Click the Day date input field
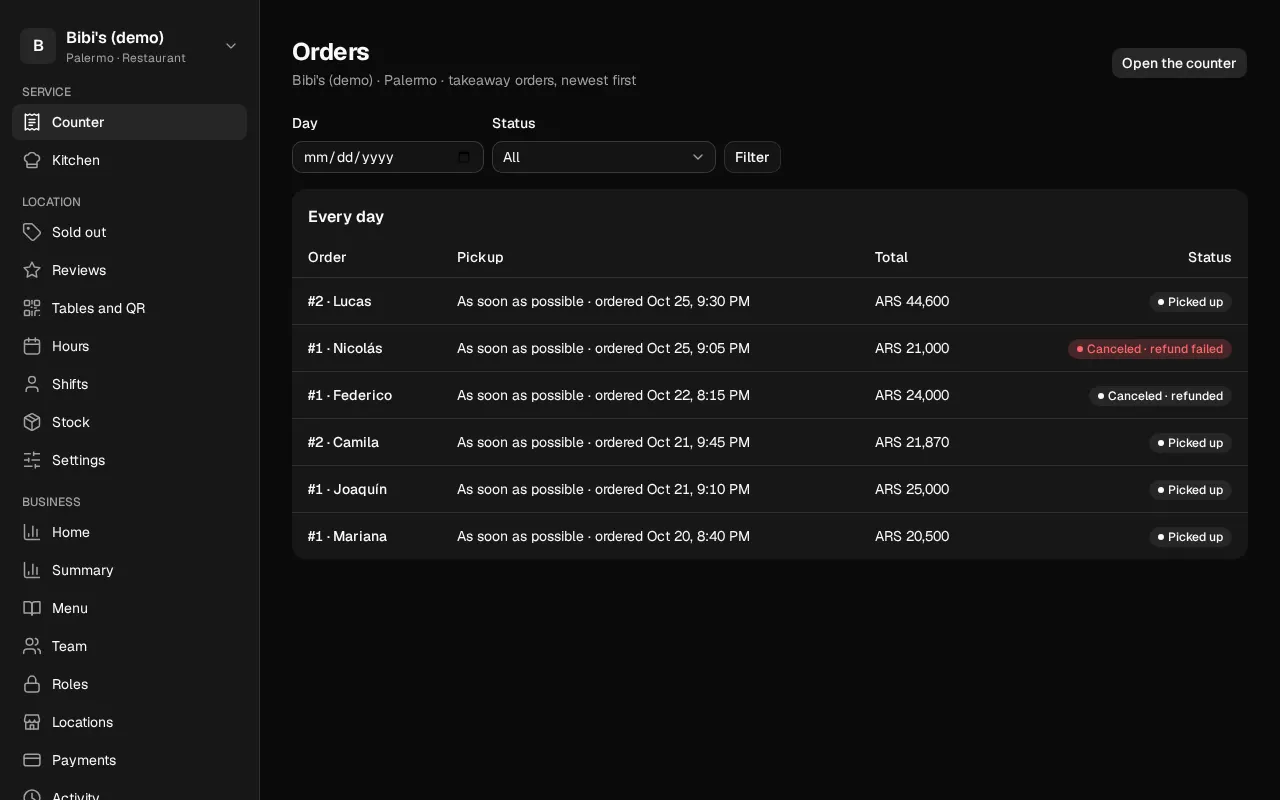 (388, 157)
